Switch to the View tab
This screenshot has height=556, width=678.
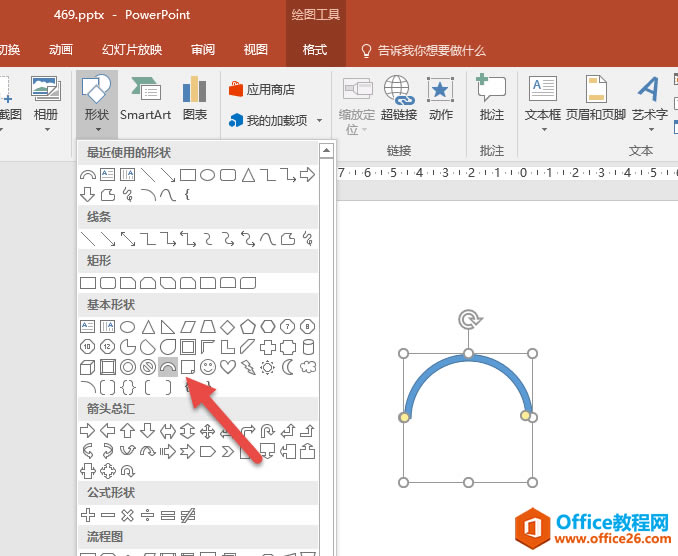click(256, 50)
